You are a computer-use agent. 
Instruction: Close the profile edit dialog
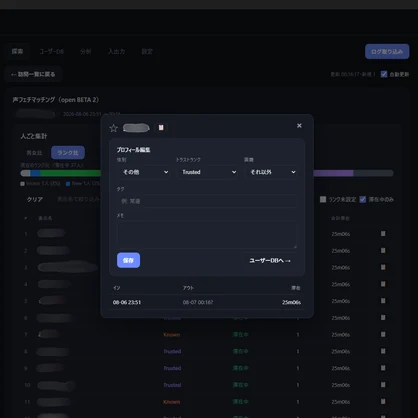coord(299,126)
